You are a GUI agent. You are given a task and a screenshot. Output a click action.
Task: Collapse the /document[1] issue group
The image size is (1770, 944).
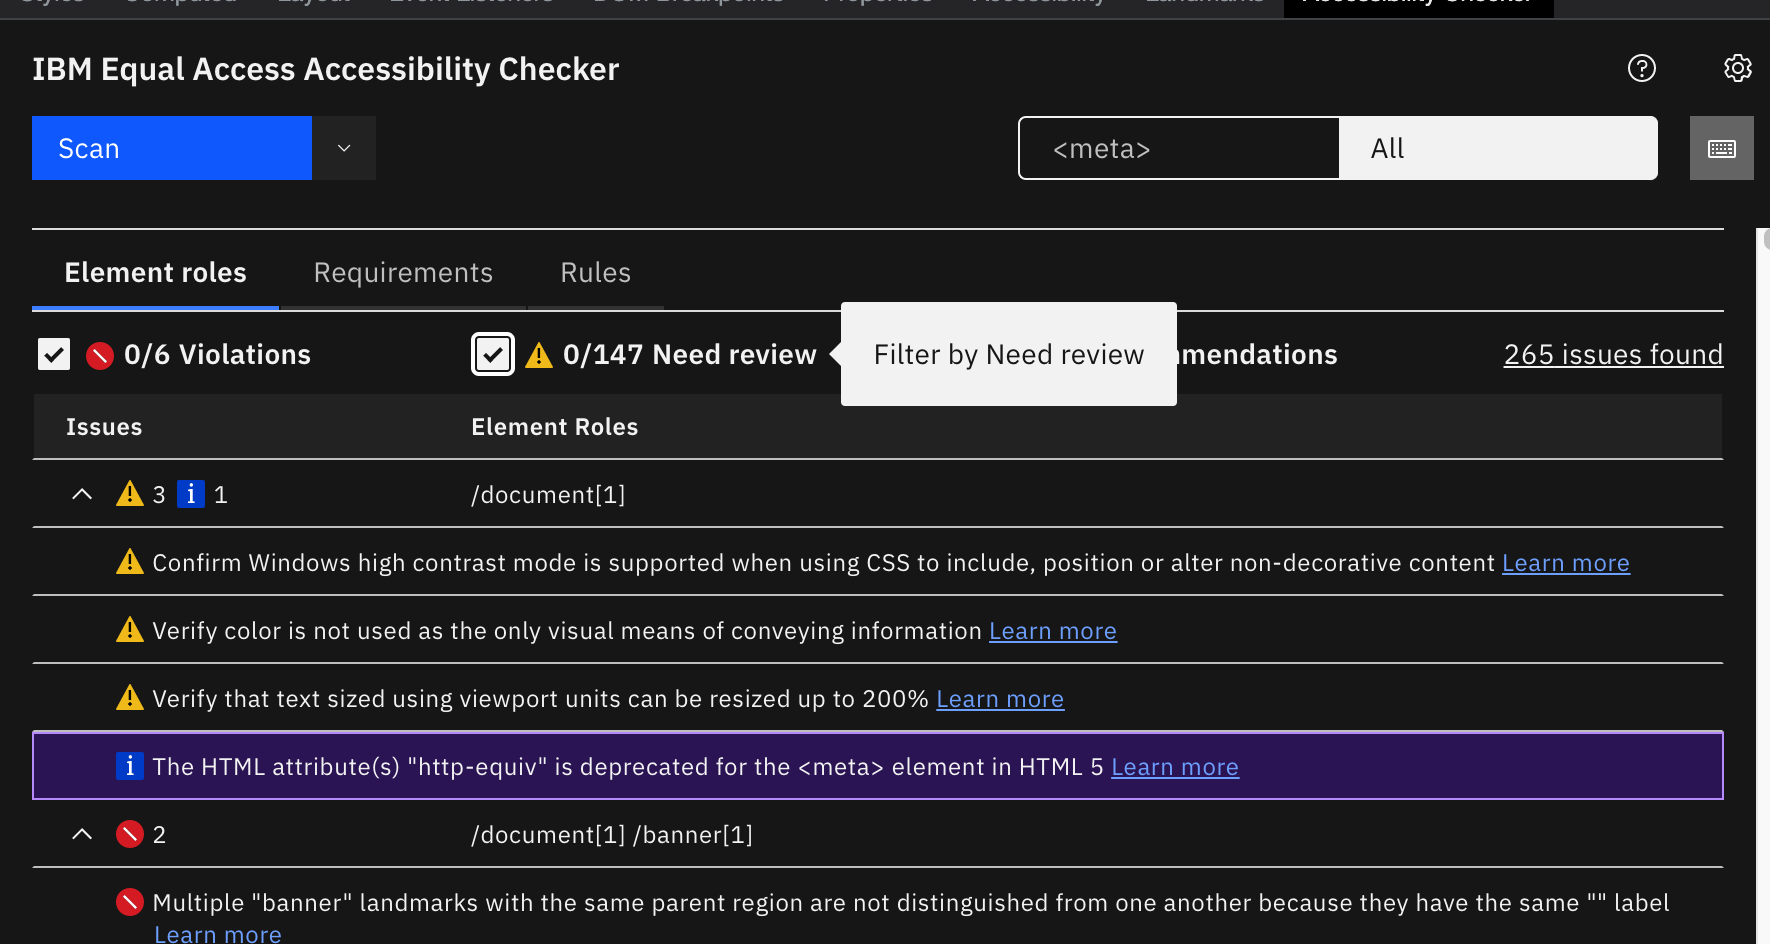point(81,493)
